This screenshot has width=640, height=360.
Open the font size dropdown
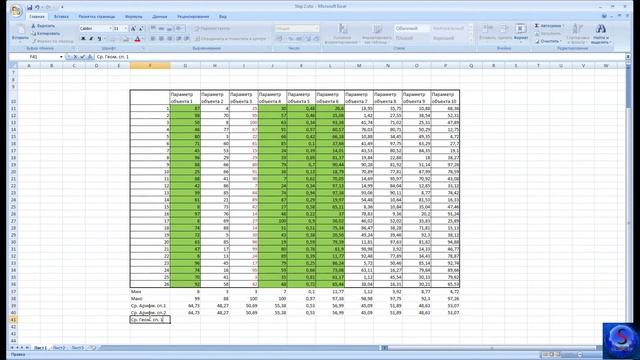[126, 29]
